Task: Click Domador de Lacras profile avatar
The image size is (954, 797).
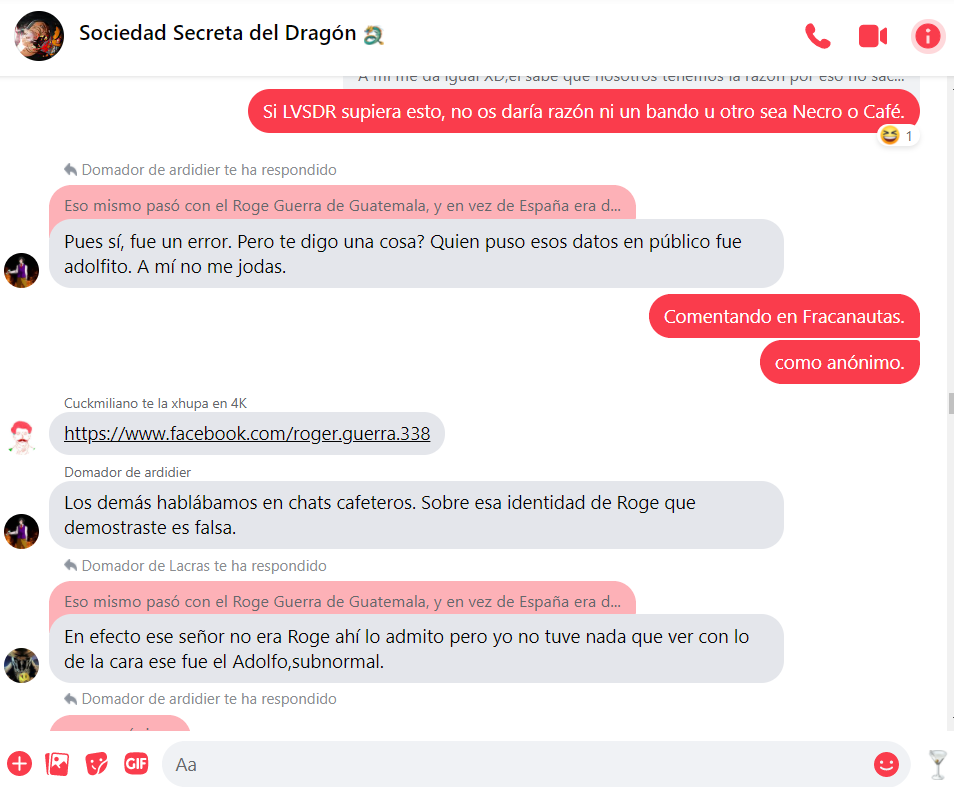Action: click(x=22, y=665)
